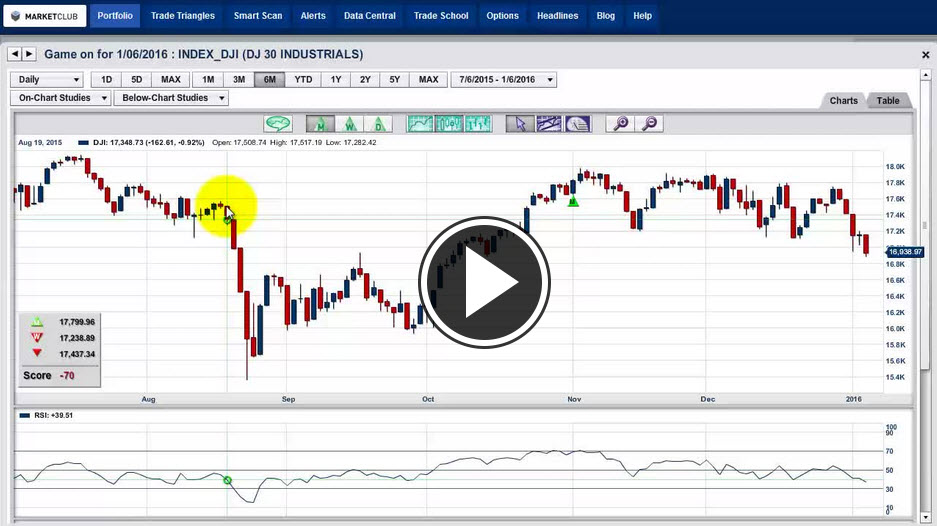
Task: Click the green speech bubble comment icon
Action: coord(278,124)
